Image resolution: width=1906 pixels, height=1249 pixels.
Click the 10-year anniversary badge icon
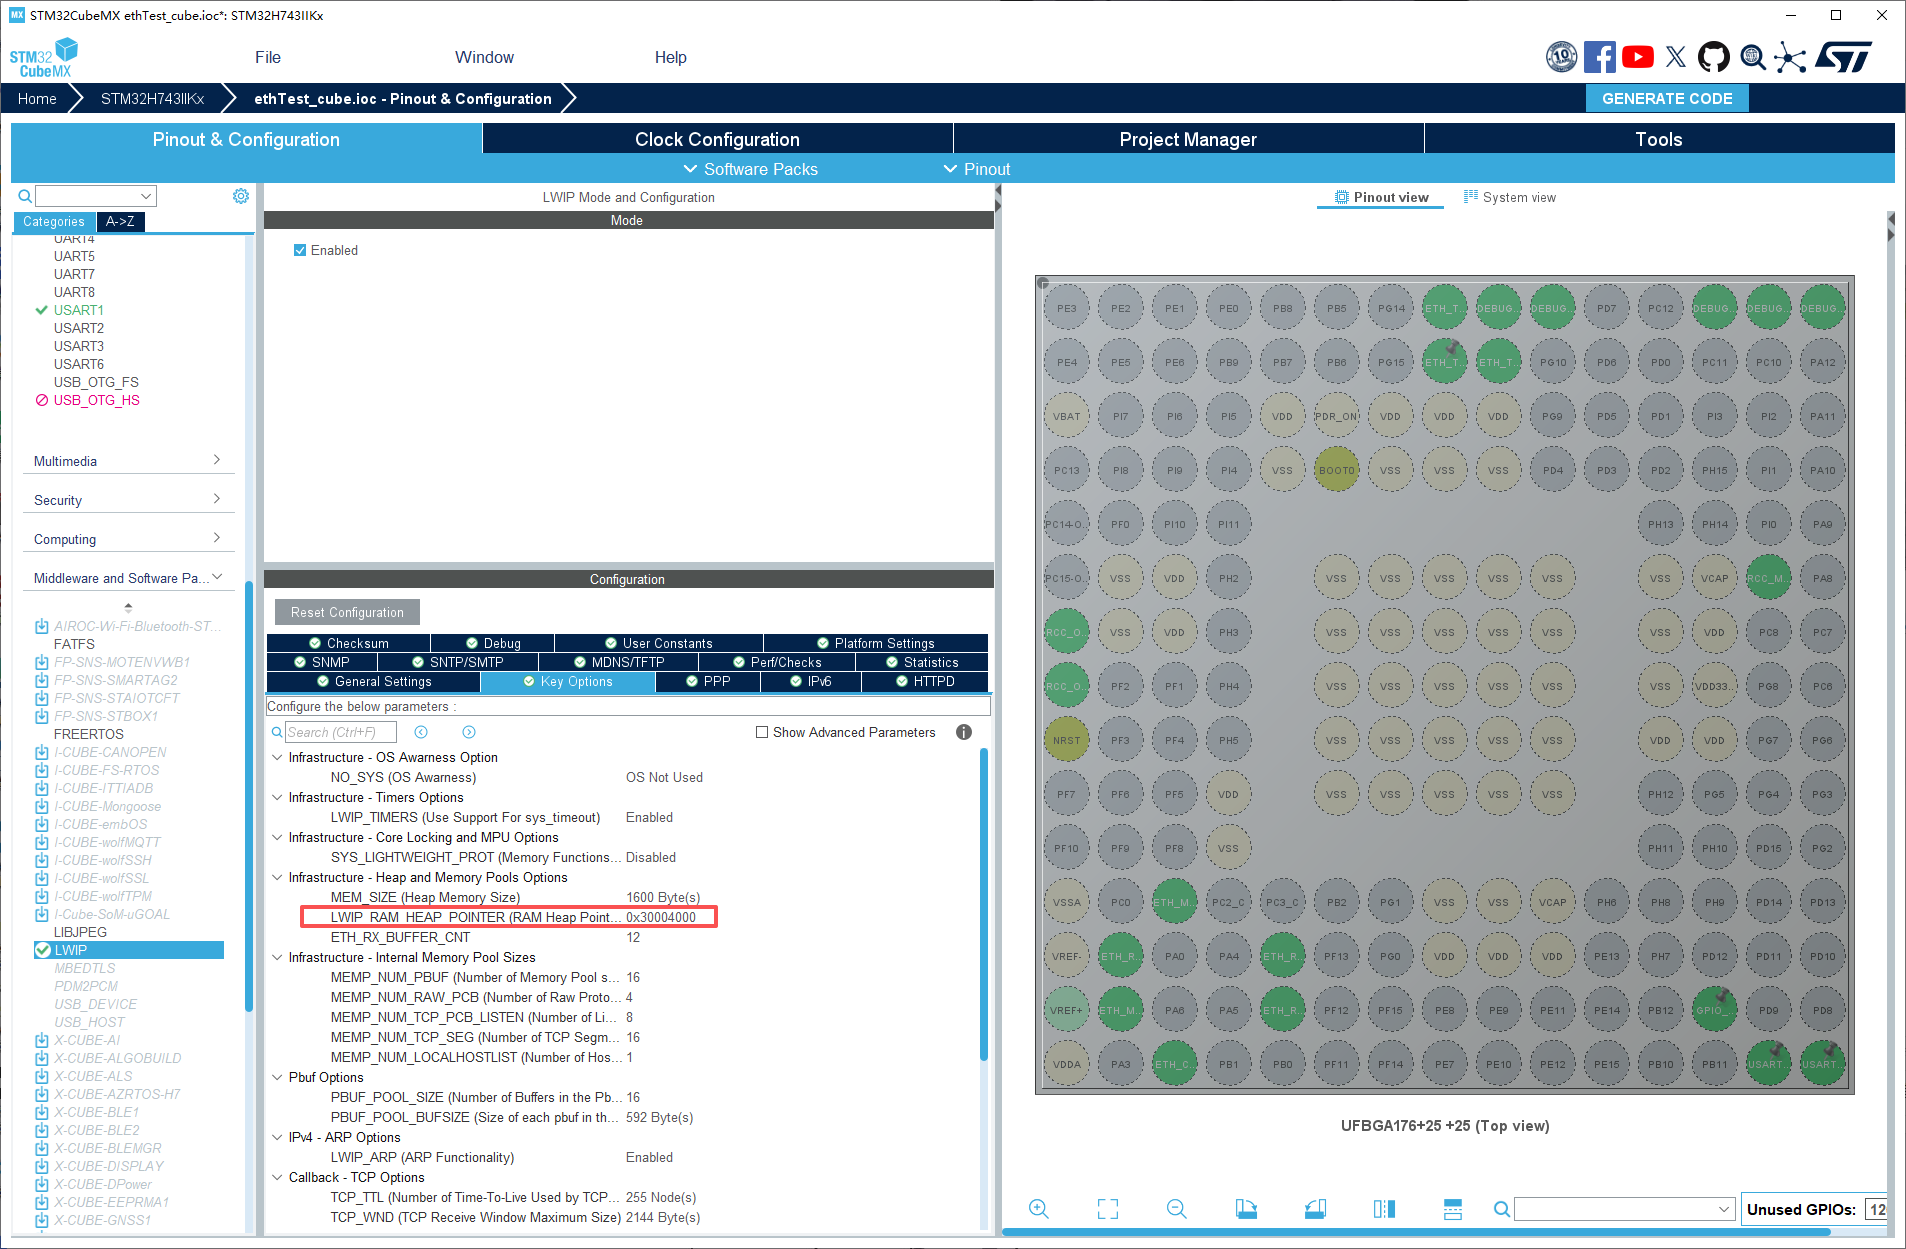(1562, 57)
